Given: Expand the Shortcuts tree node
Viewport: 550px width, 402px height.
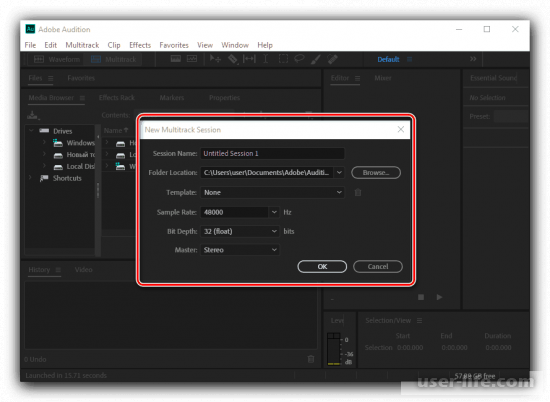Looking at the screenshot, I should [x=31, y=178].
